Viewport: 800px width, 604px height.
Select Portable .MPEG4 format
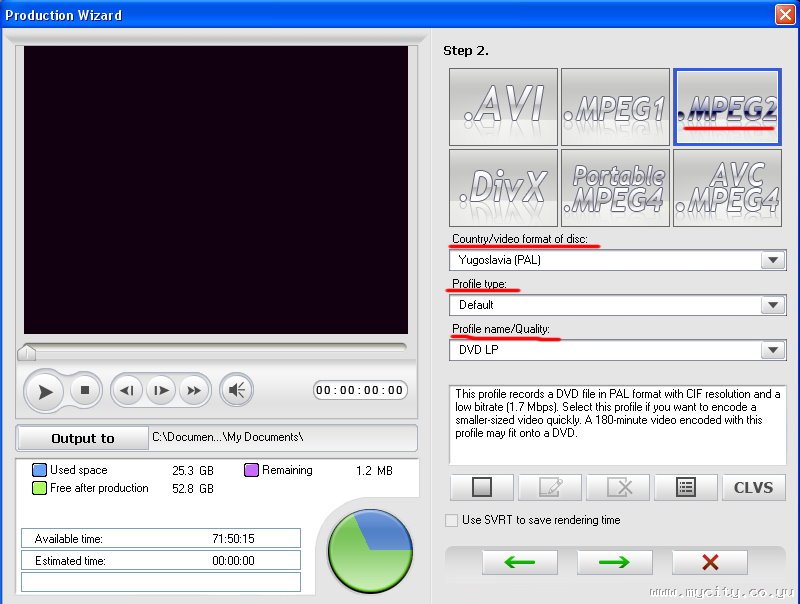point(615,187)
